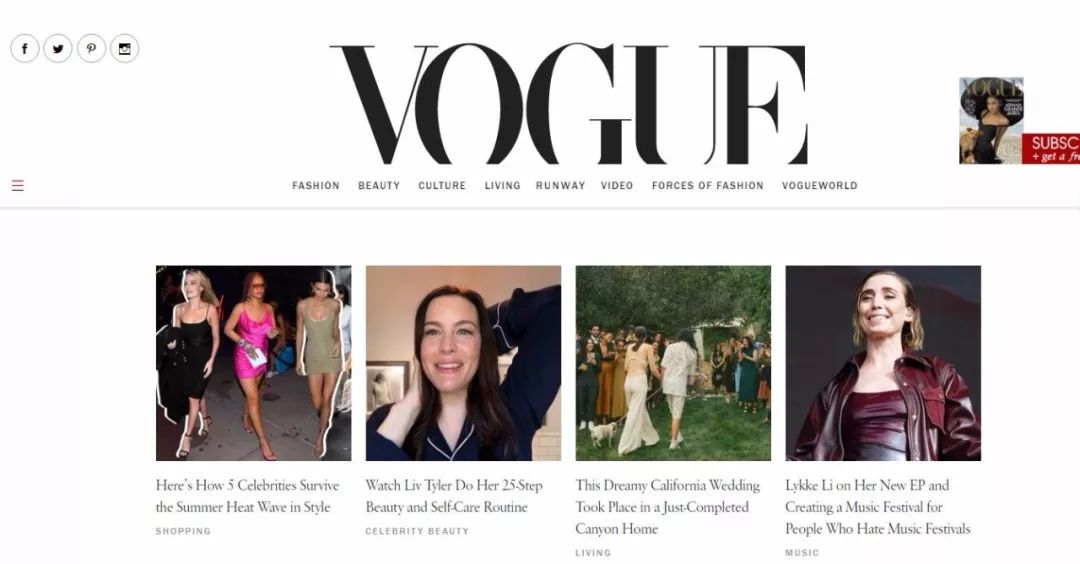Open the Celebrities Summer Heat Wave headline
The image size is (1080, 564).
pos(247,496)
